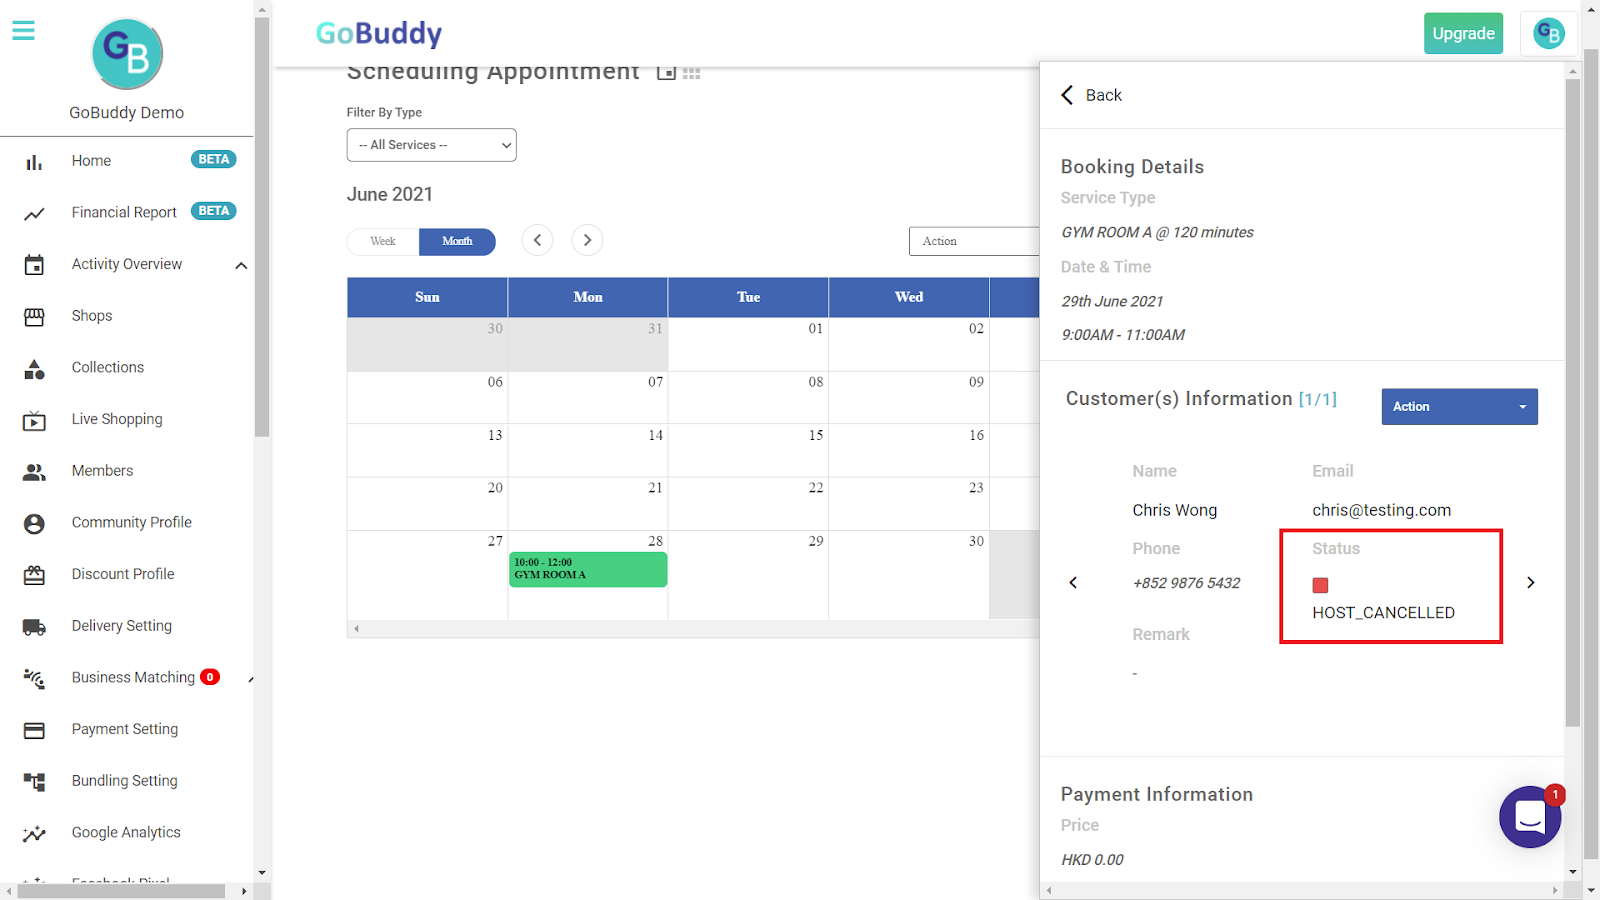
Task: Expand the Business Matching submenu arrow
Action: click(x=250, y=680)
